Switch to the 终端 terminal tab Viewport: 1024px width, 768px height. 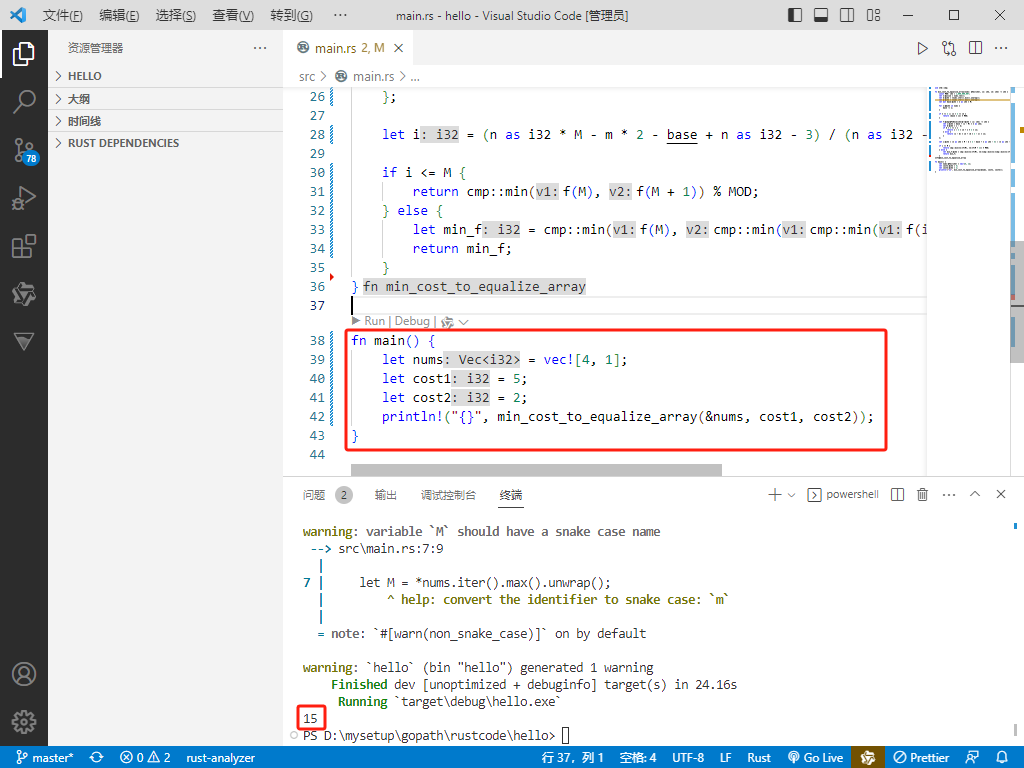click(511, 495)
